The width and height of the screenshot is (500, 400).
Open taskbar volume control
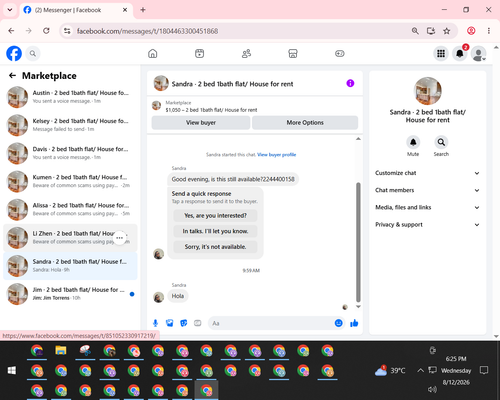coord(432,389)
